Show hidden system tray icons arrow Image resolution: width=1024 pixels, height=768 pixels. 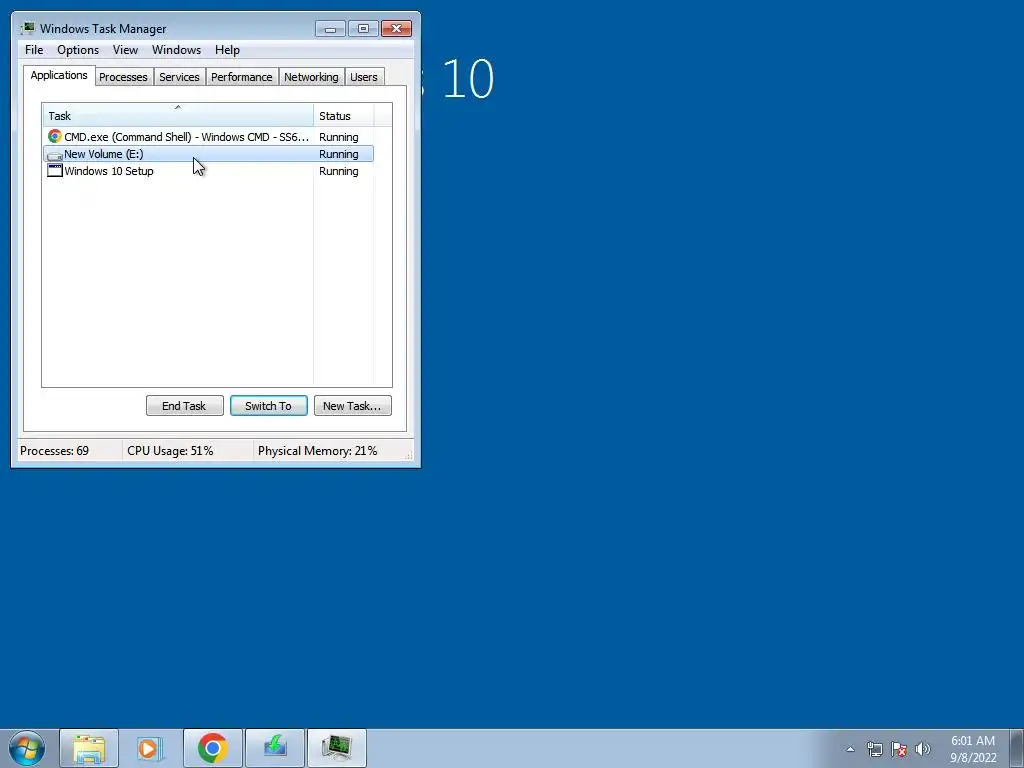point(850,749)
